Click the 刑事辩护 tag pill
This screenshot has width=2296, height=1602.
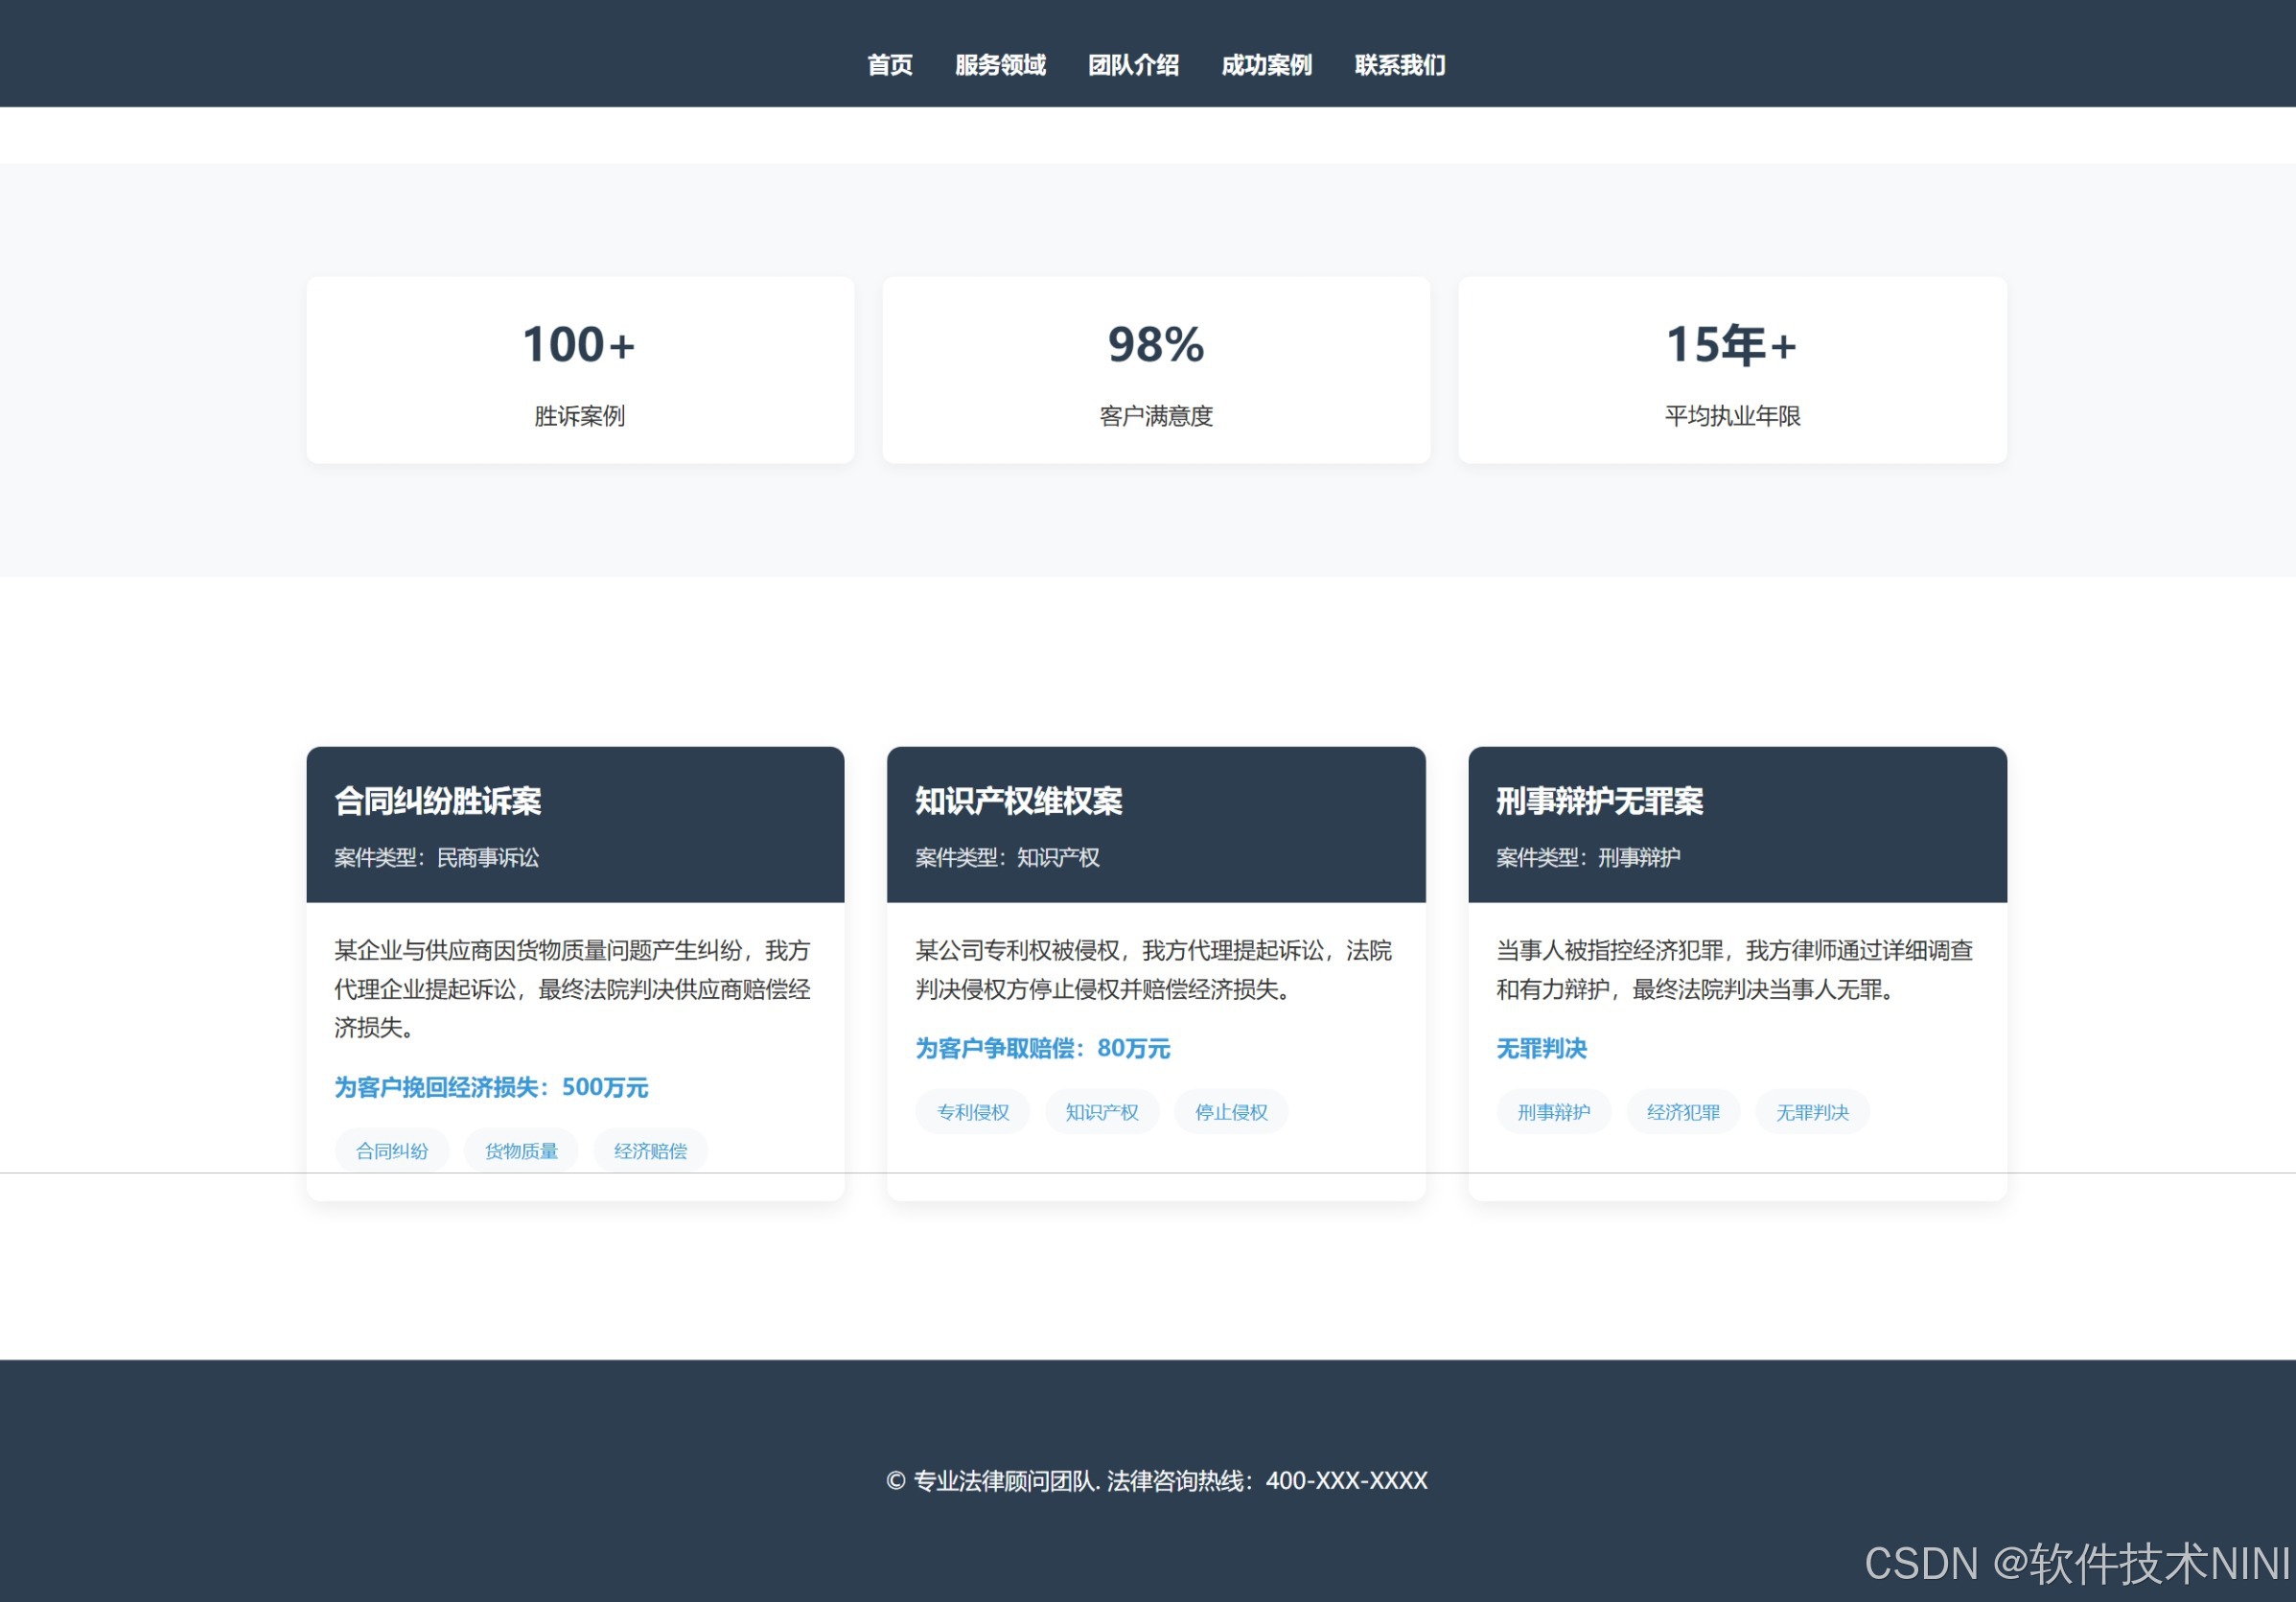1553,1112
